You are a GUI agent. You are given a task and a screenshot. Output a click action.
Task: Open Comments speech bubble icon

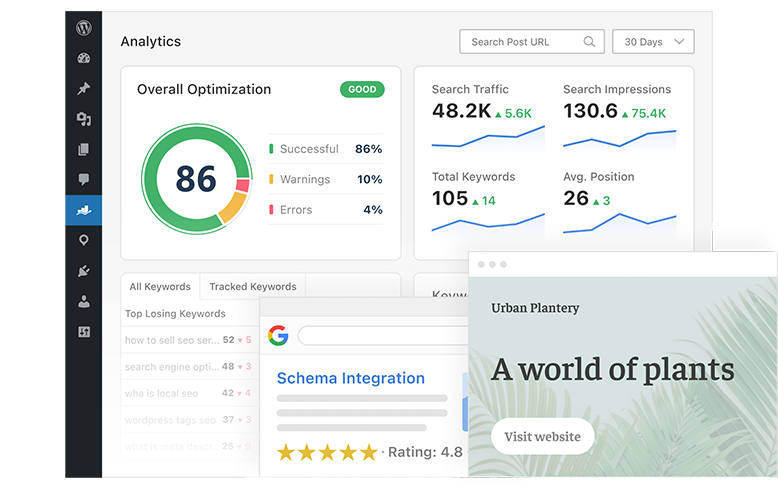point(83,180)
